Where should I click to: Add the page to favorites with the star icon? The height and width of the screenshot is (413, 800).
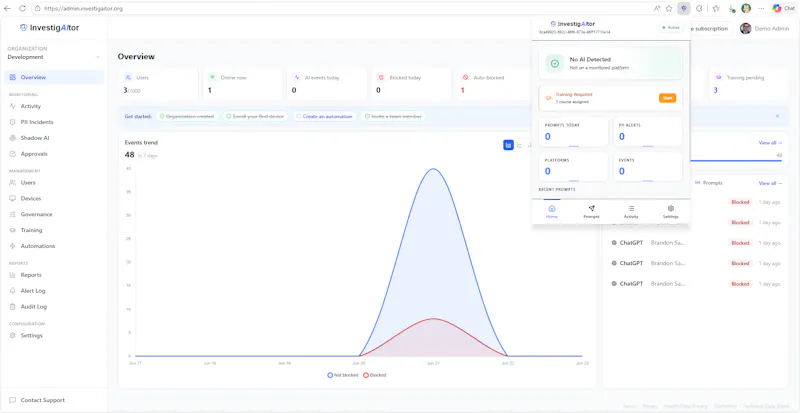point(669,8)
